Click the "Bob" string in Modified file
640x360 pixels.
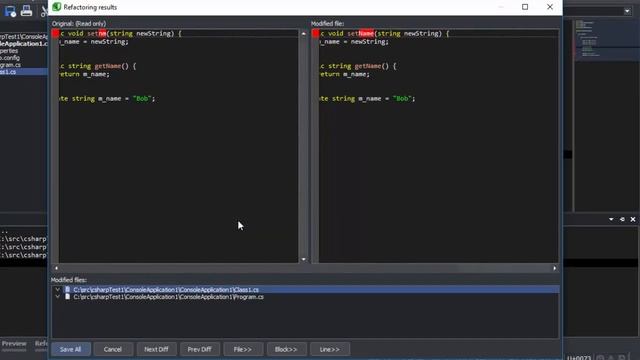[402, 99]
